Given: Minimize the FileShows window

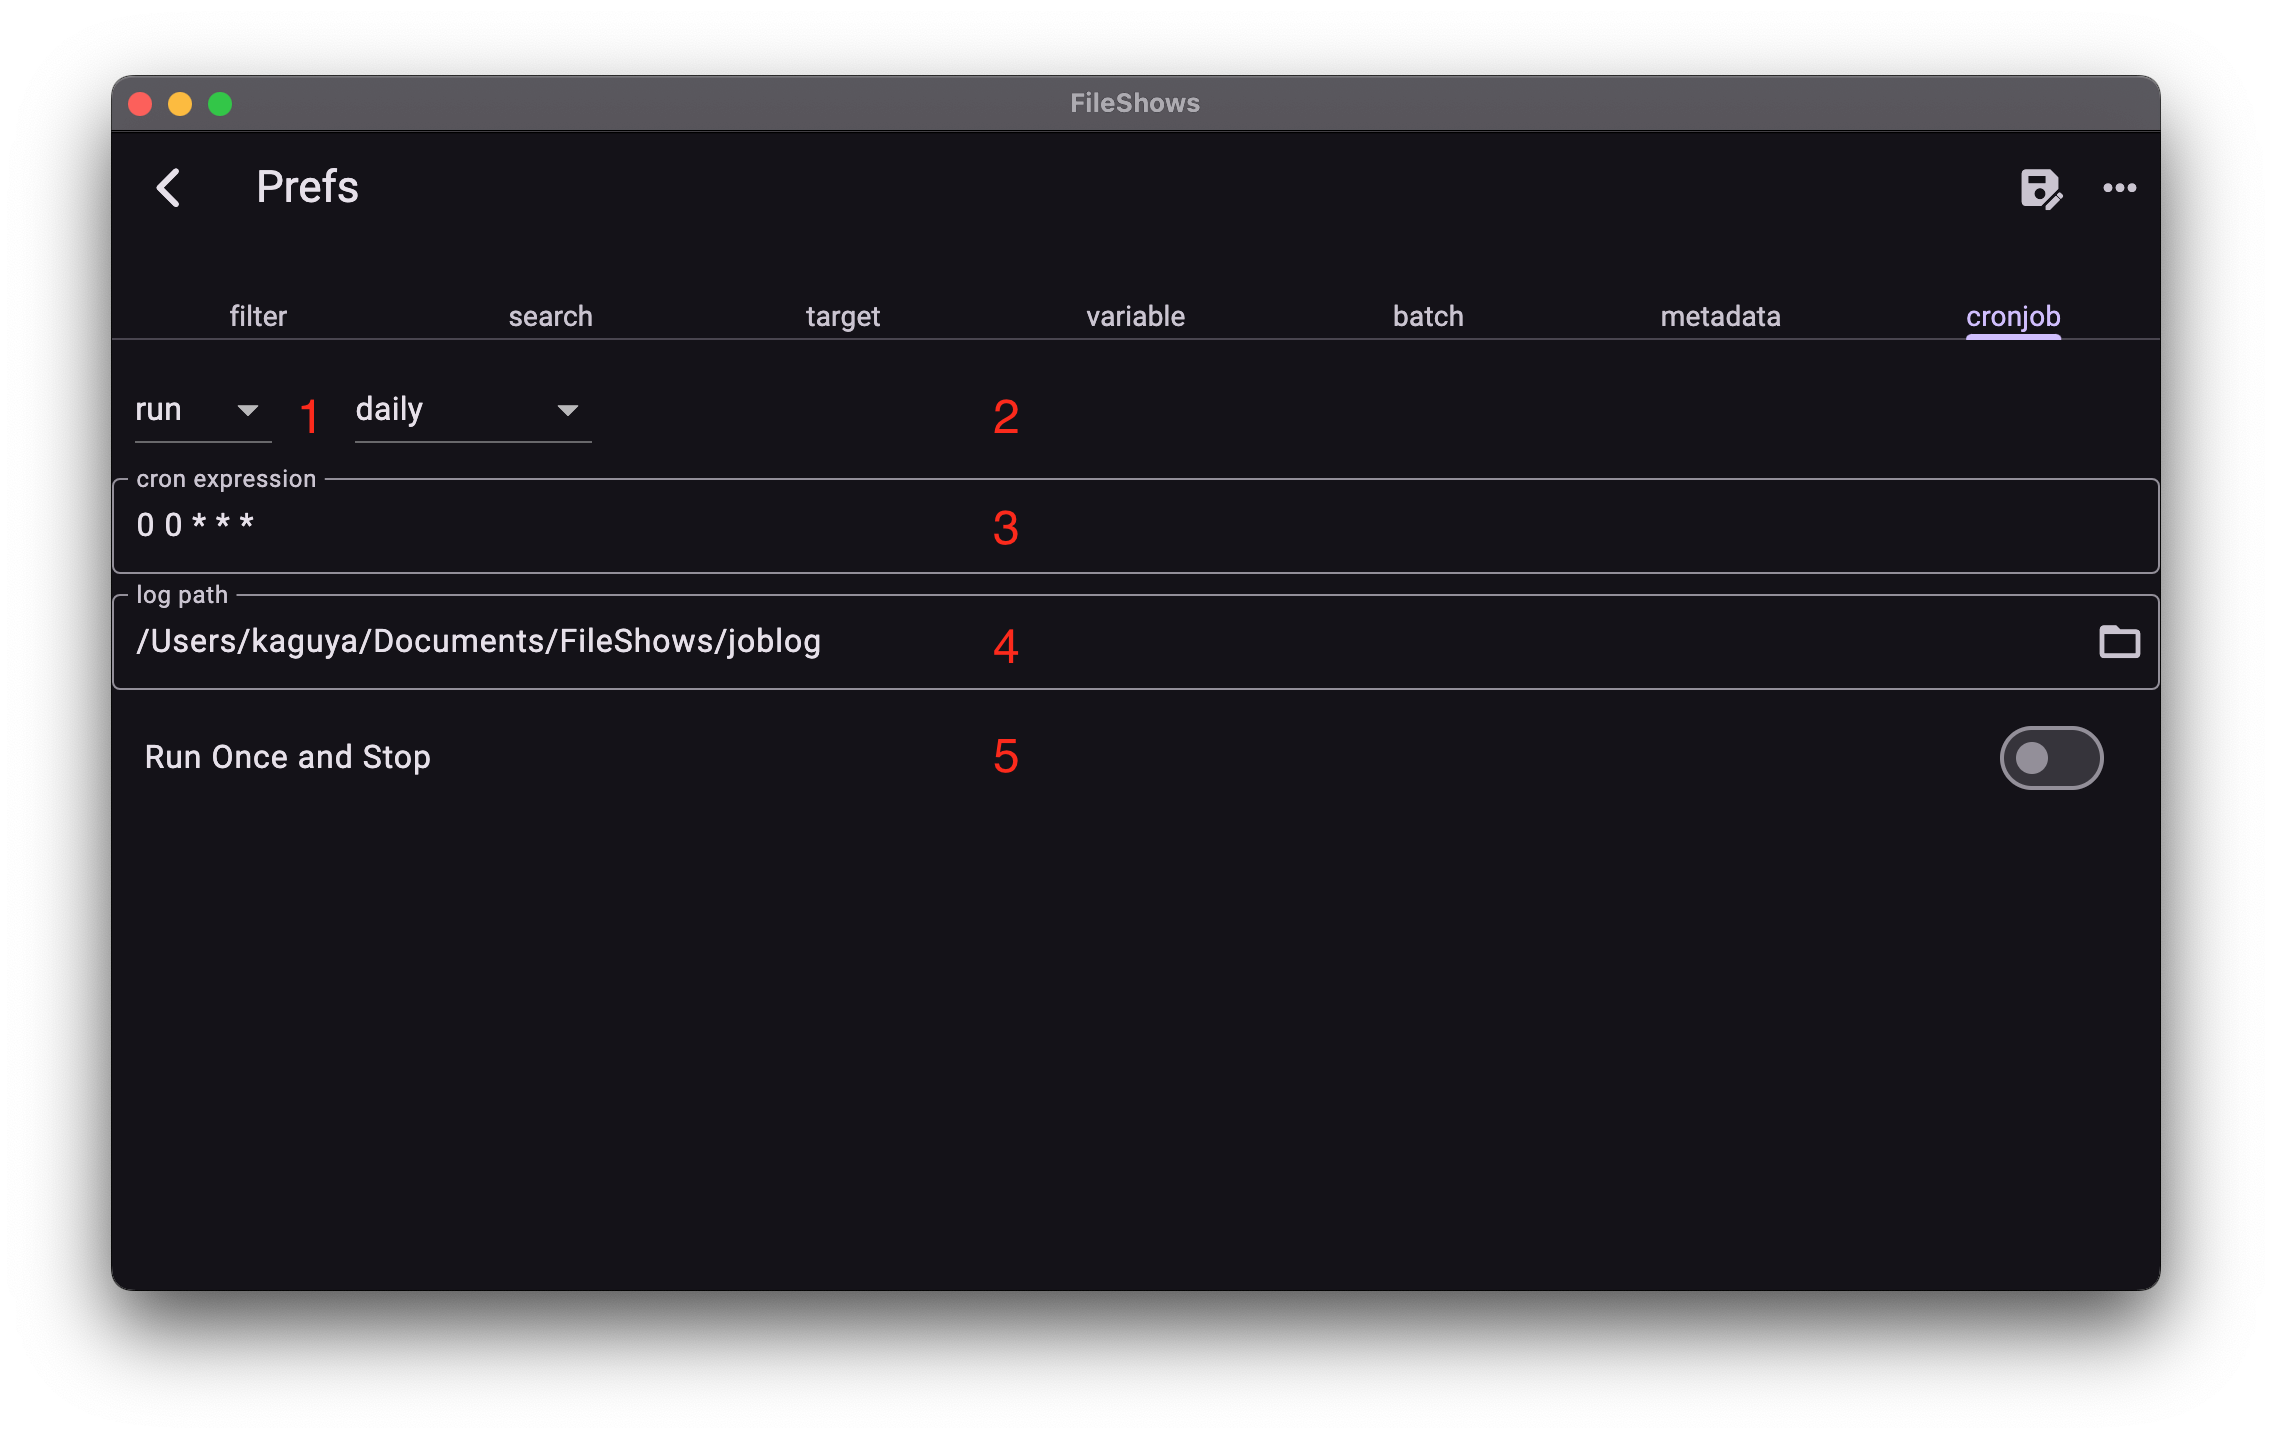Looking at the screenshot, I should coord(180,103).
